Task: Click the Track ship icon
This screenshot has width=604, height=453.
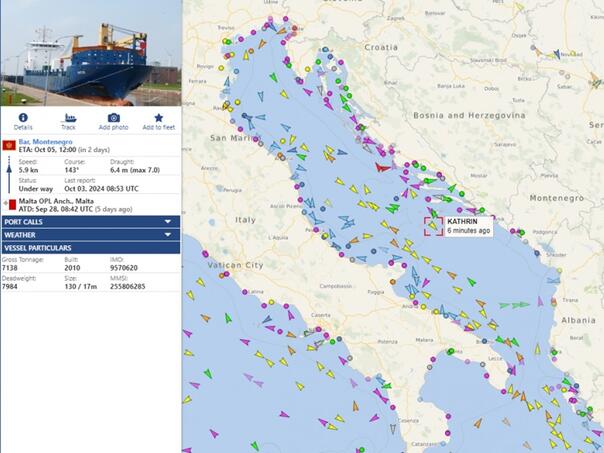Action: coord(68,118)
